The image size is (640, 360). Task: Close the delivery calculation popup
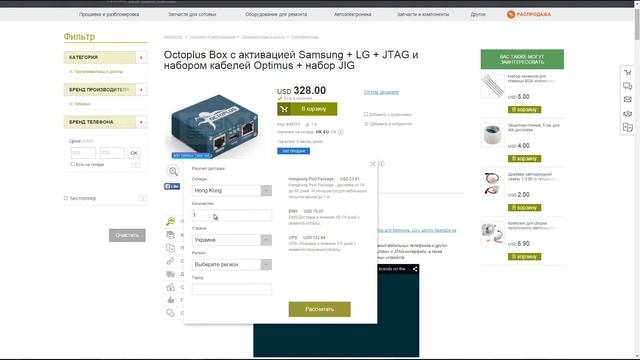(372, 164)
